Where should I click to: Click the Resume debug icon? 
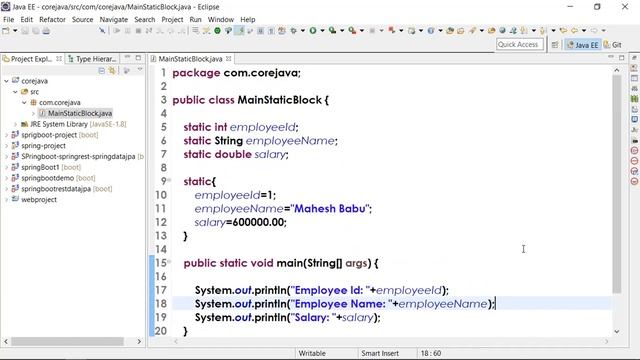click(x=117, y=31)
